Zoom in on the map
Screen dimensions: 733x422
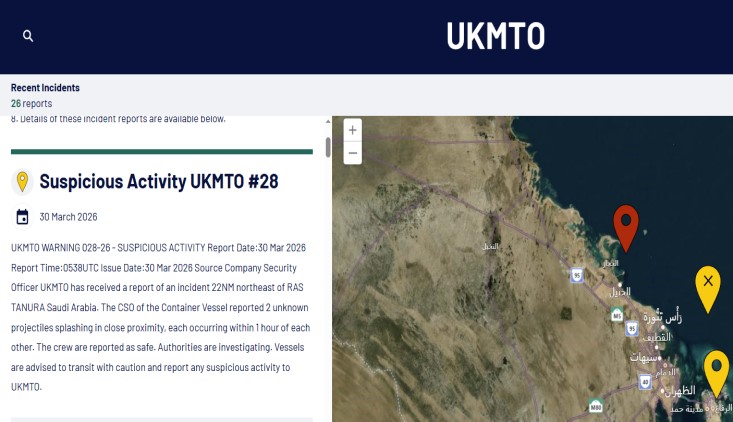352,130
